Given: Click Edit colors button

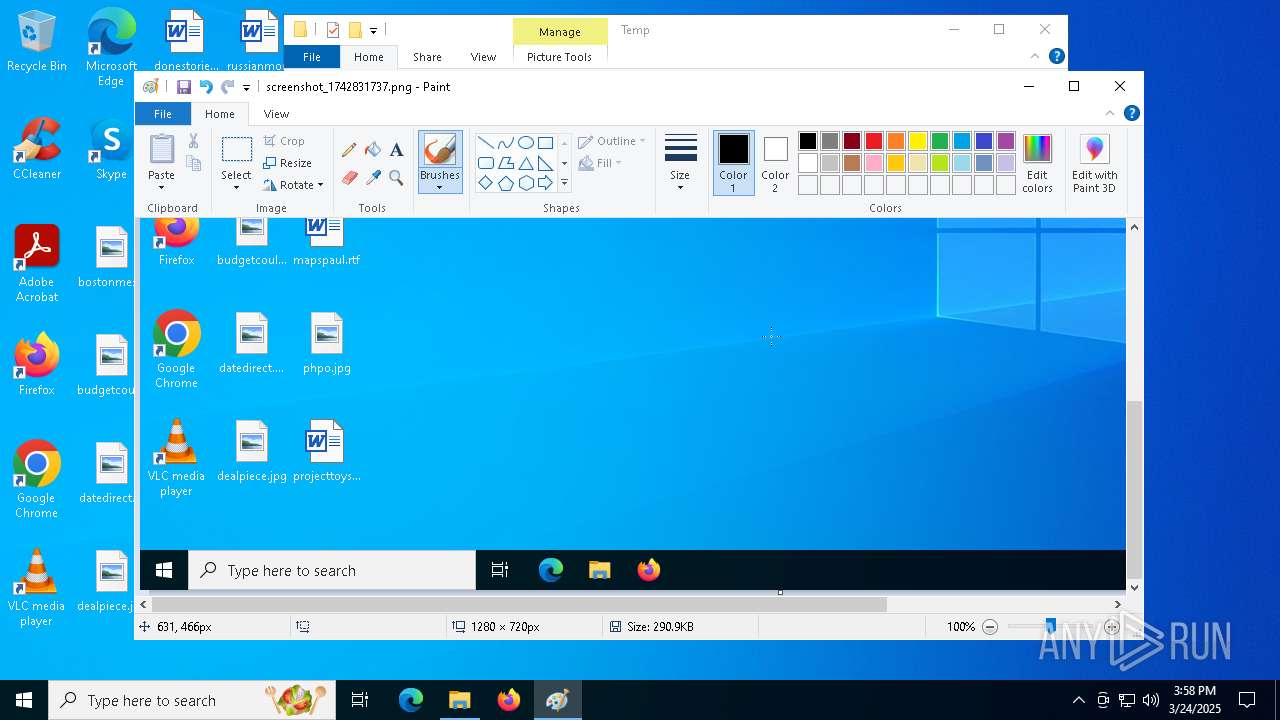Looking at the screenshot, I should tap(1037, 163).
